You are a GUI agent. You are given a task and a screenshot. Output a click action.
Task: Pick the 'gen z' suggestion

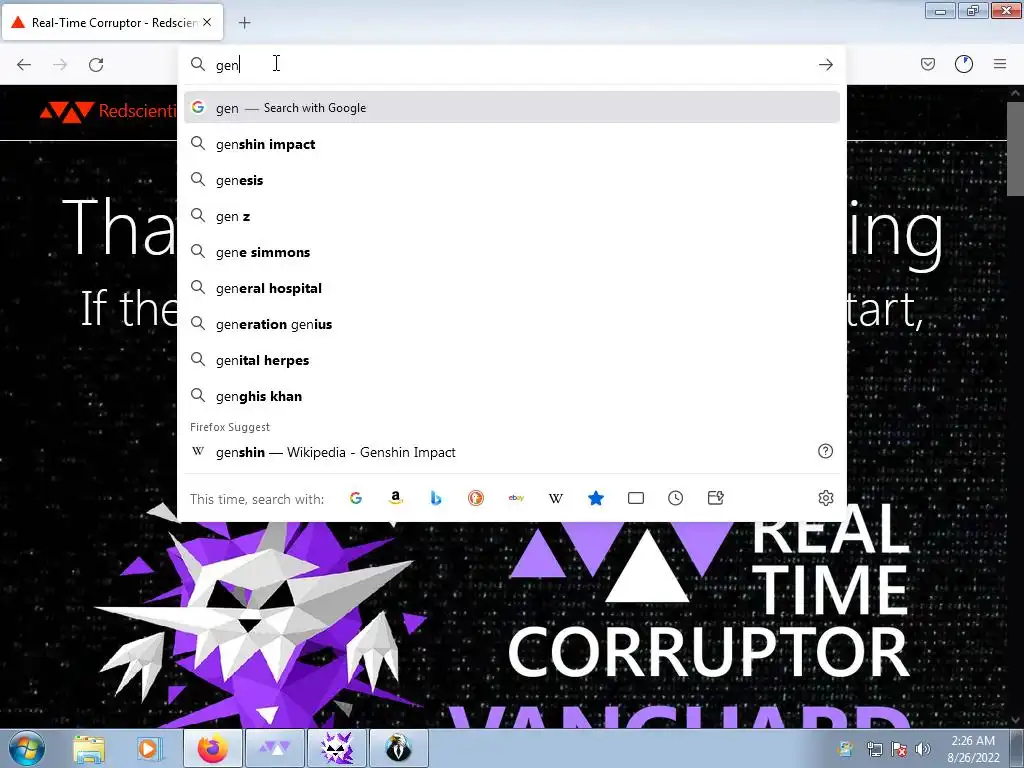[x=511, y=216]
